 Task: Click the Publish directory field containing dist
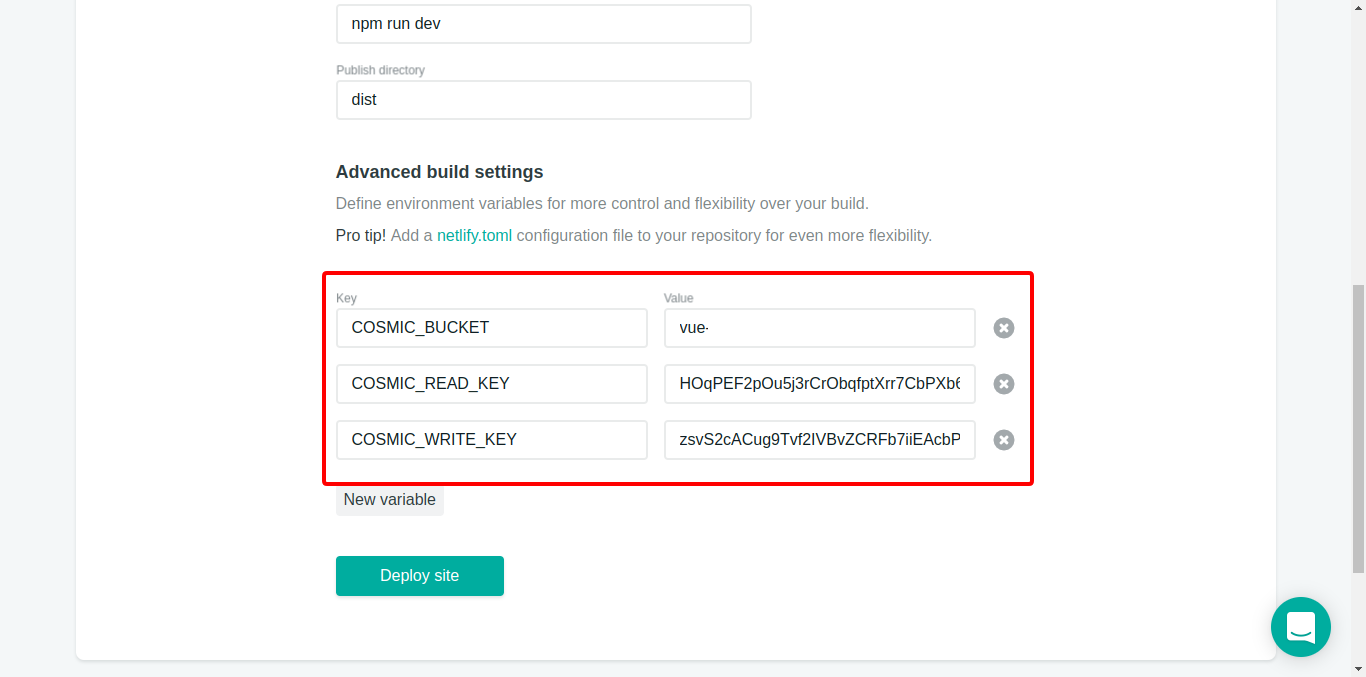543,100
